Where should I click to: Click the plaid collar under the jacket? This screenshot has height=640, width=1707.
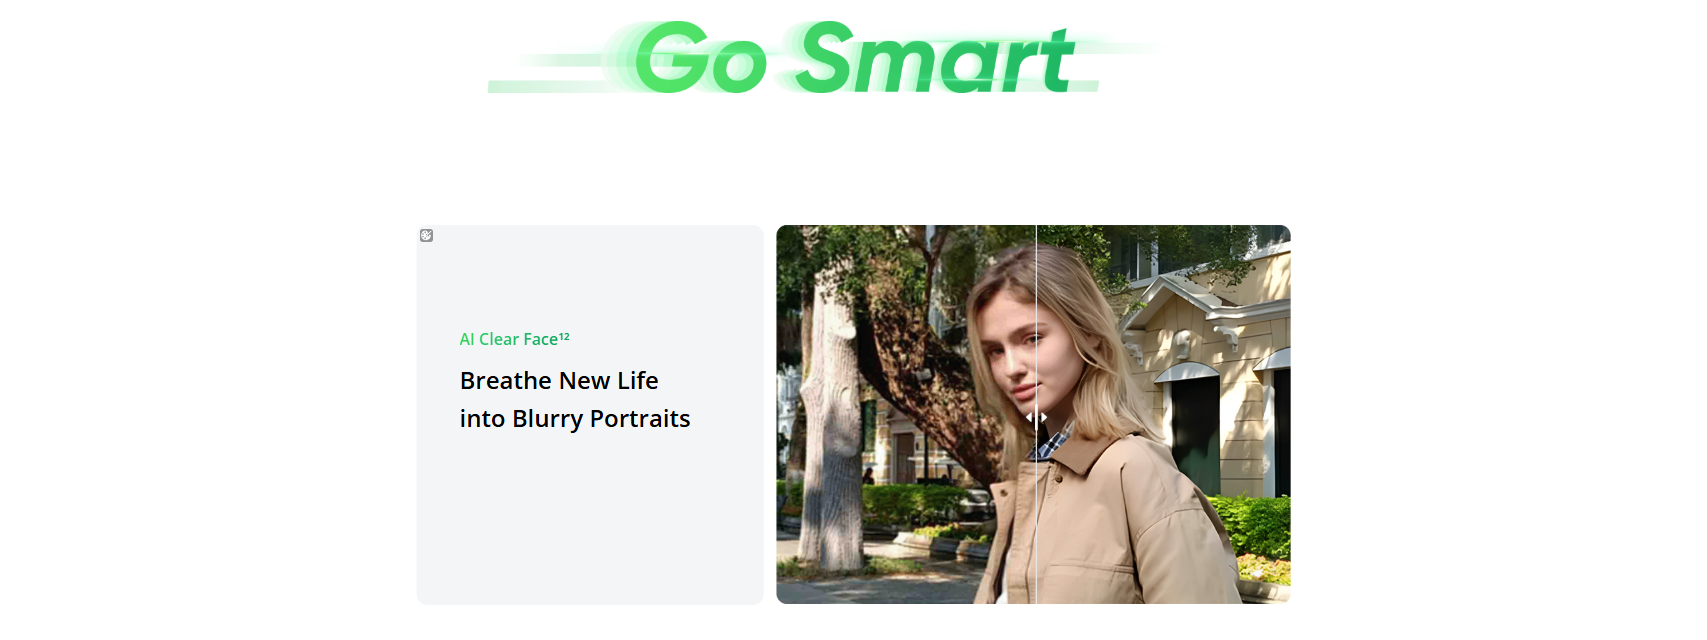1050,441
